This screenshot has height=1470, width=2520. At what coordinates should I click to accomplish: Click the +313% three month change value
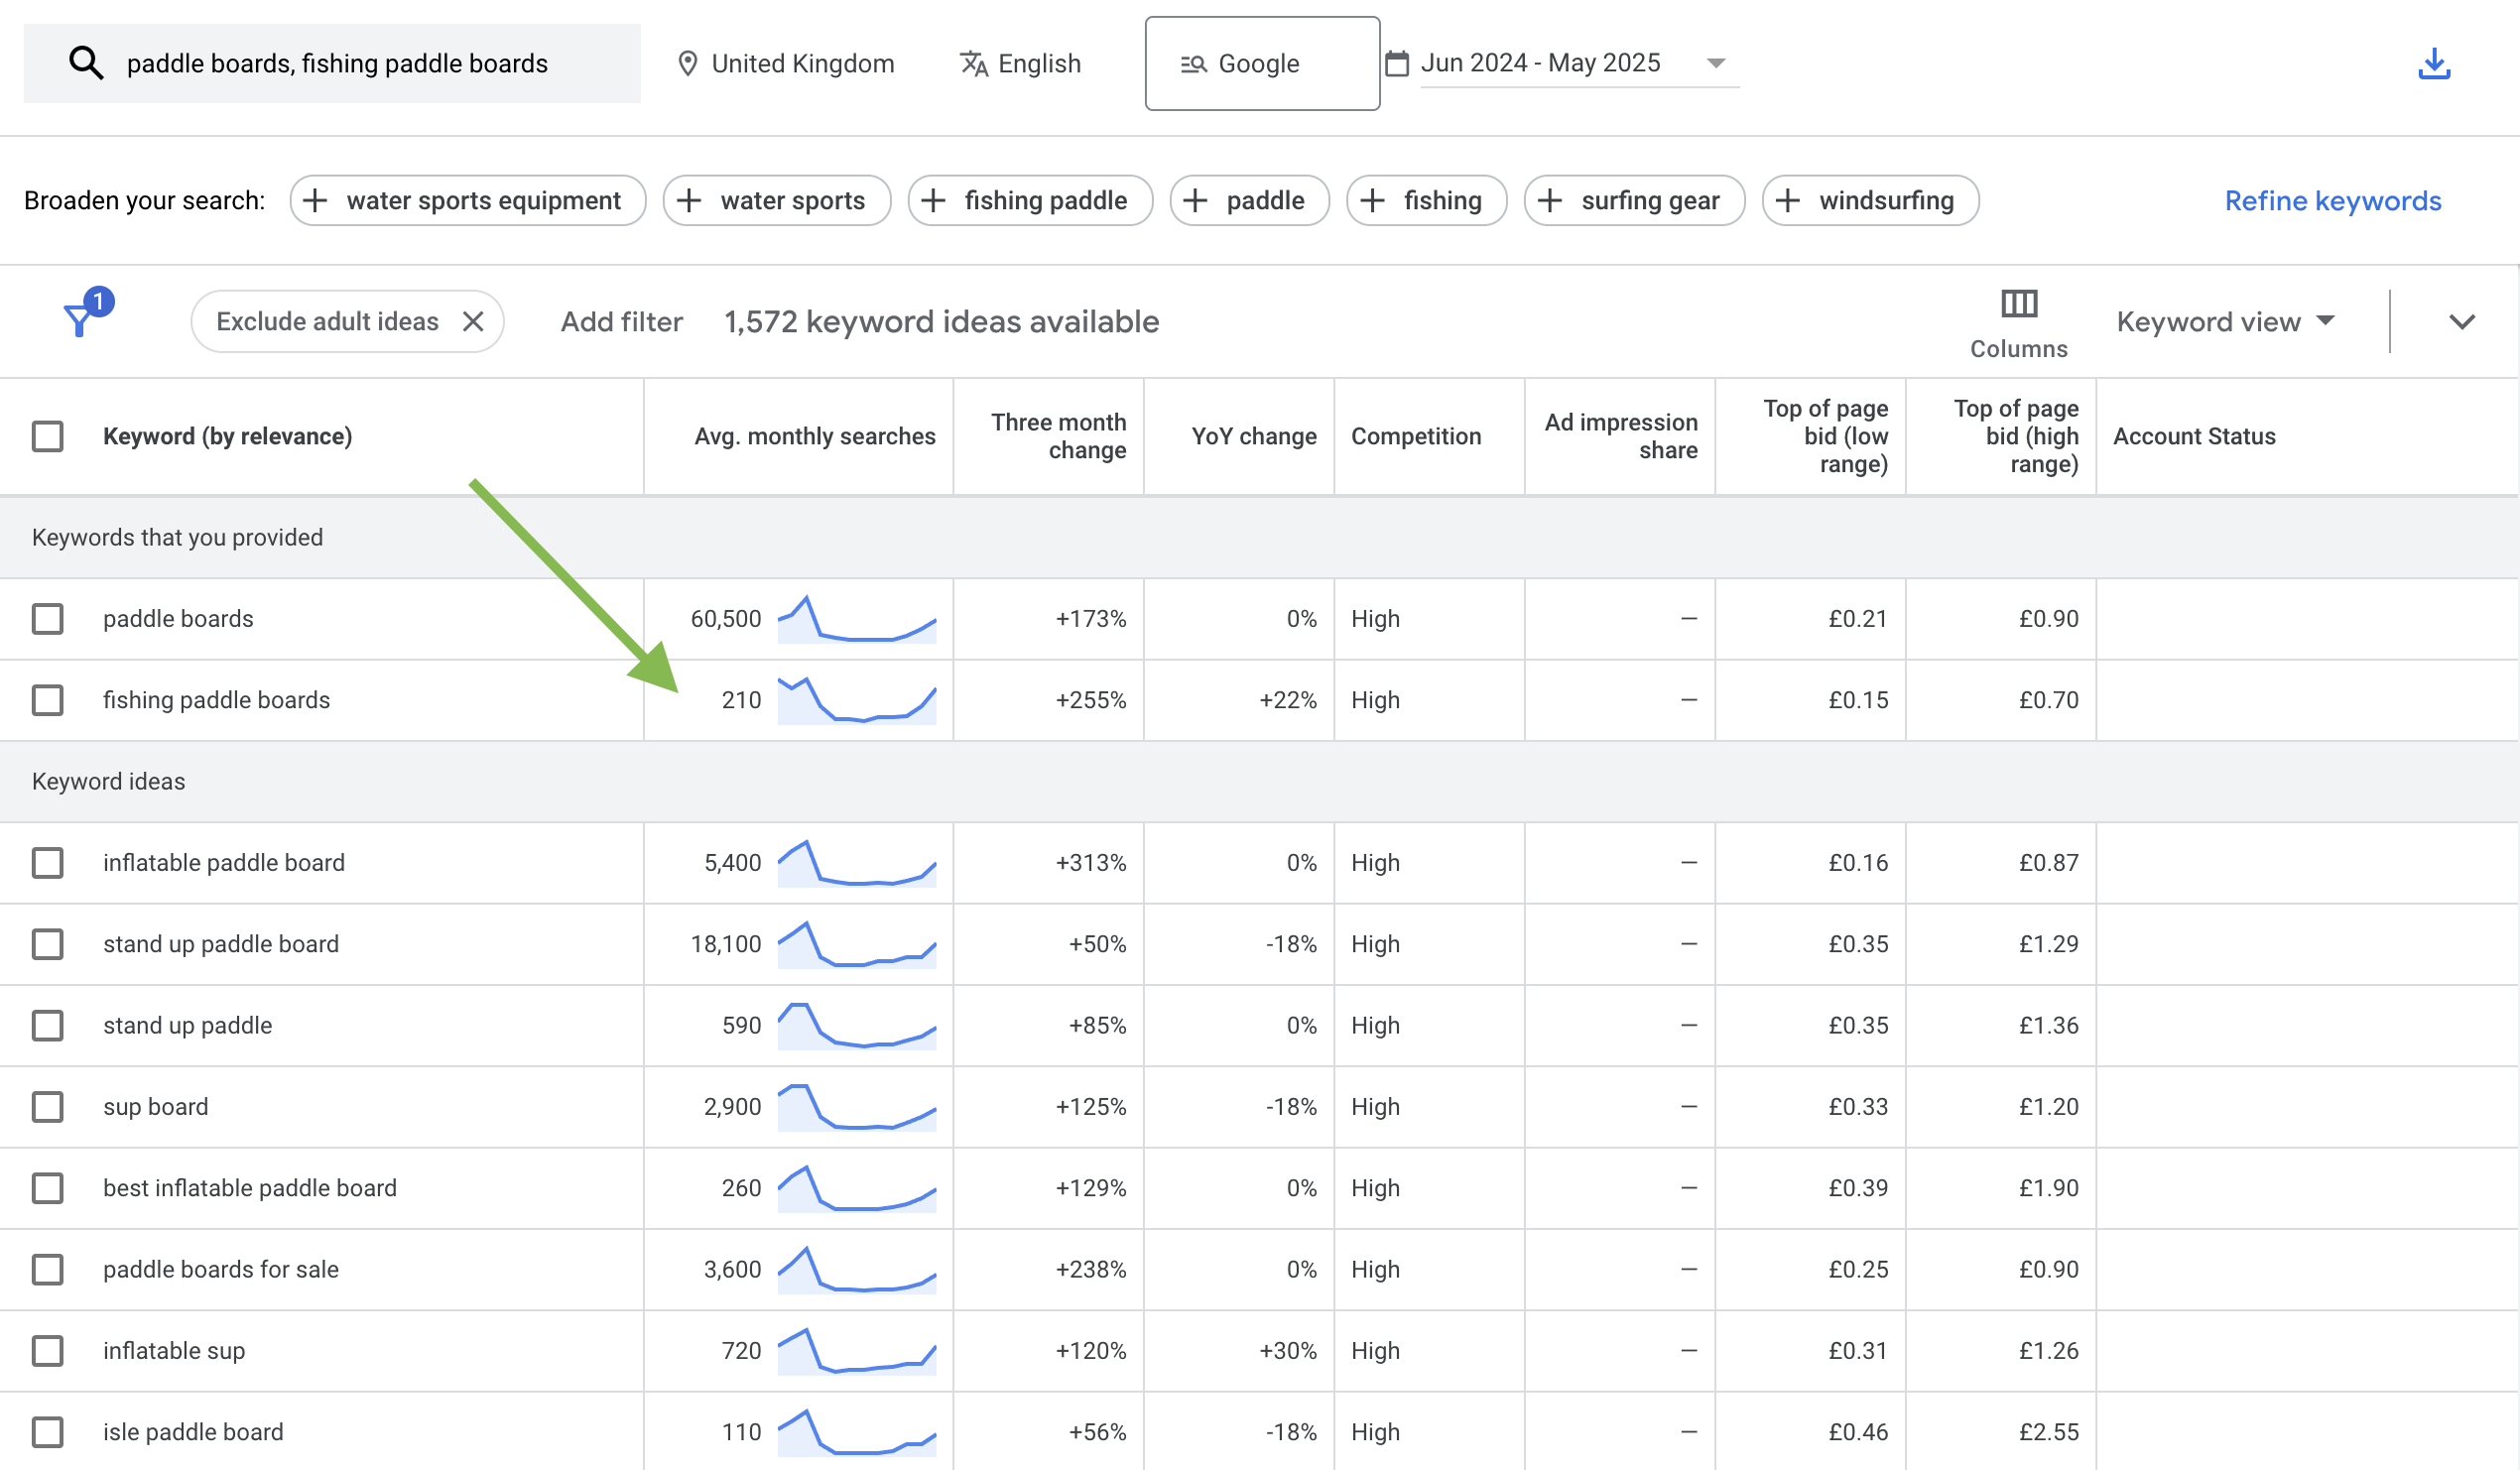point(1091,863)
